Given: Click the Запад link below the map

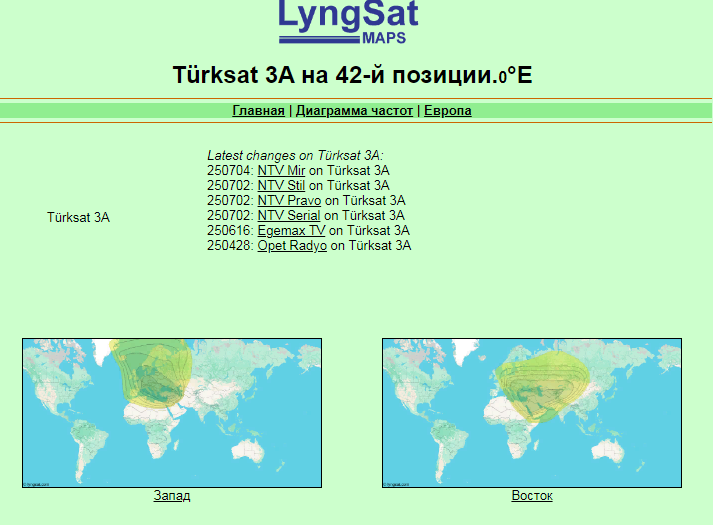Looking at the screenshot, I should point(172,496).
